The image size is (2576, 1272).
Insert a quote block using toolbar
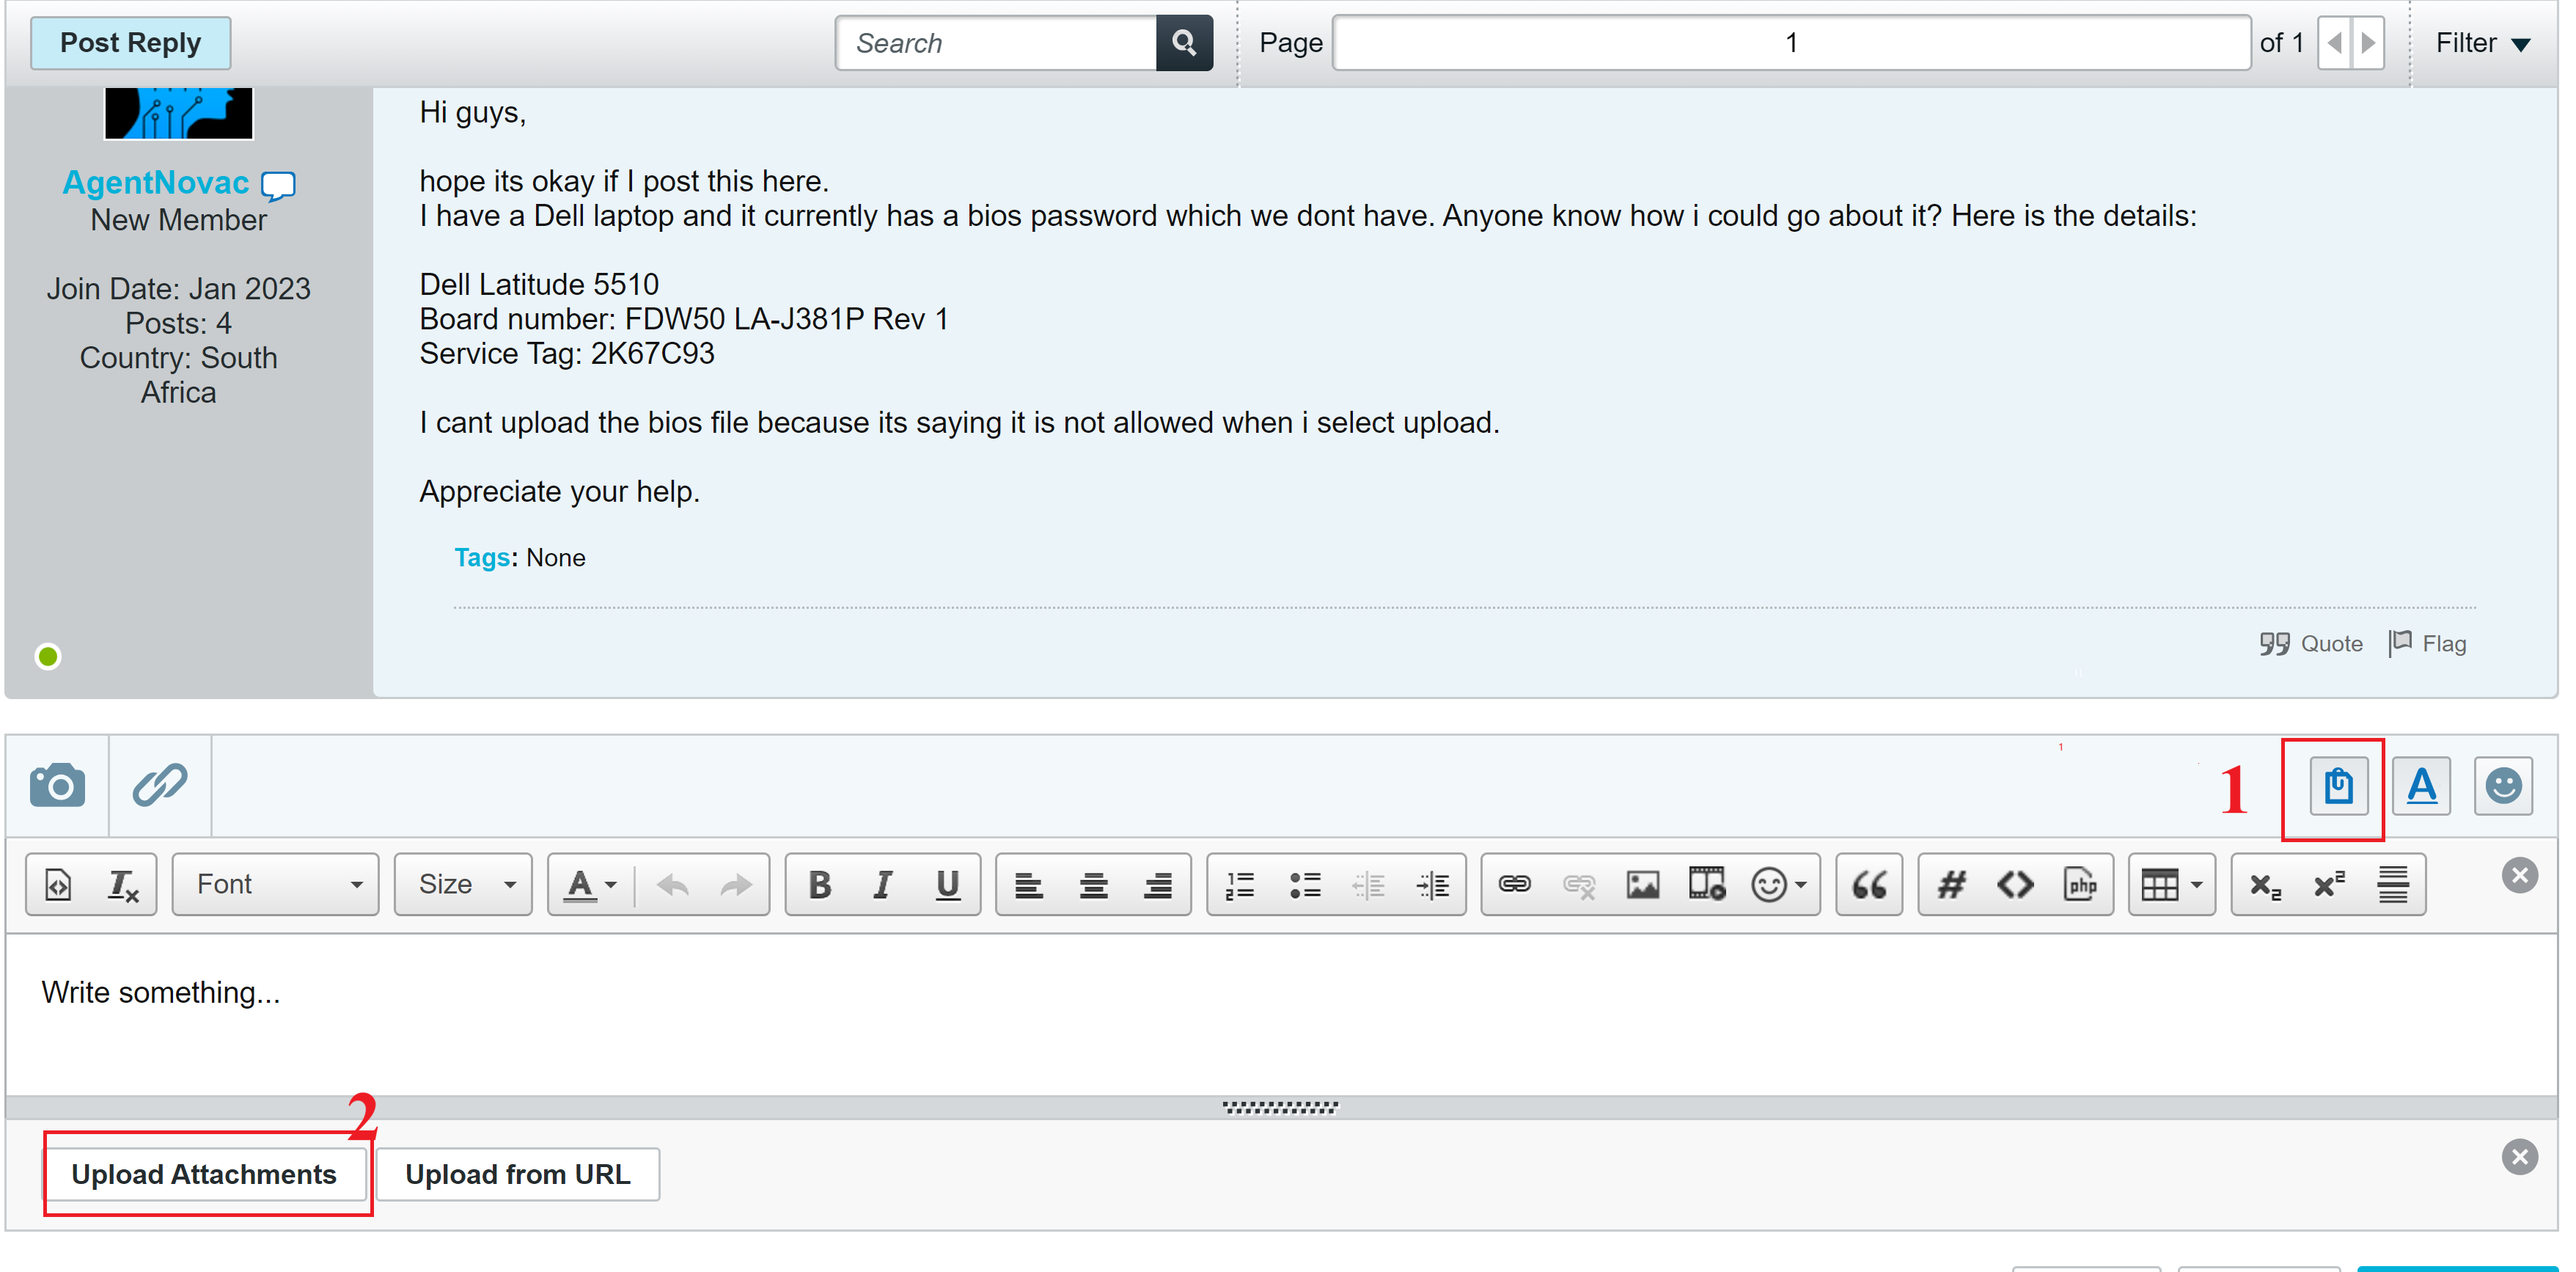[x=1868, y=885]
